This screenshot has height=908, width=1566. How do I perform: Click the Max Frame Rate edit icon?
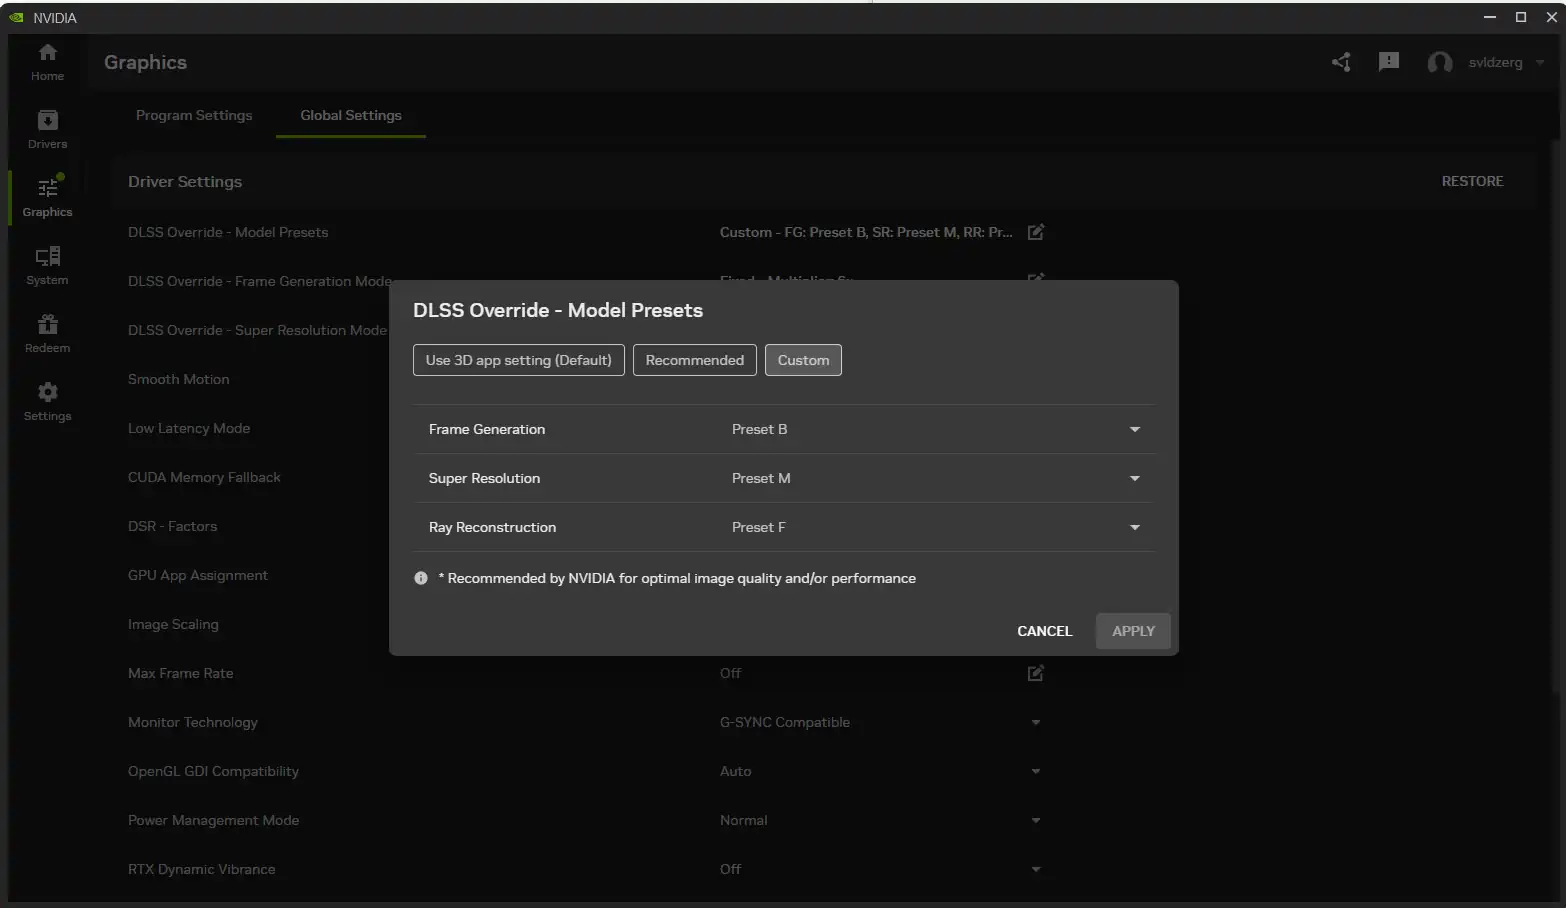1036,673
